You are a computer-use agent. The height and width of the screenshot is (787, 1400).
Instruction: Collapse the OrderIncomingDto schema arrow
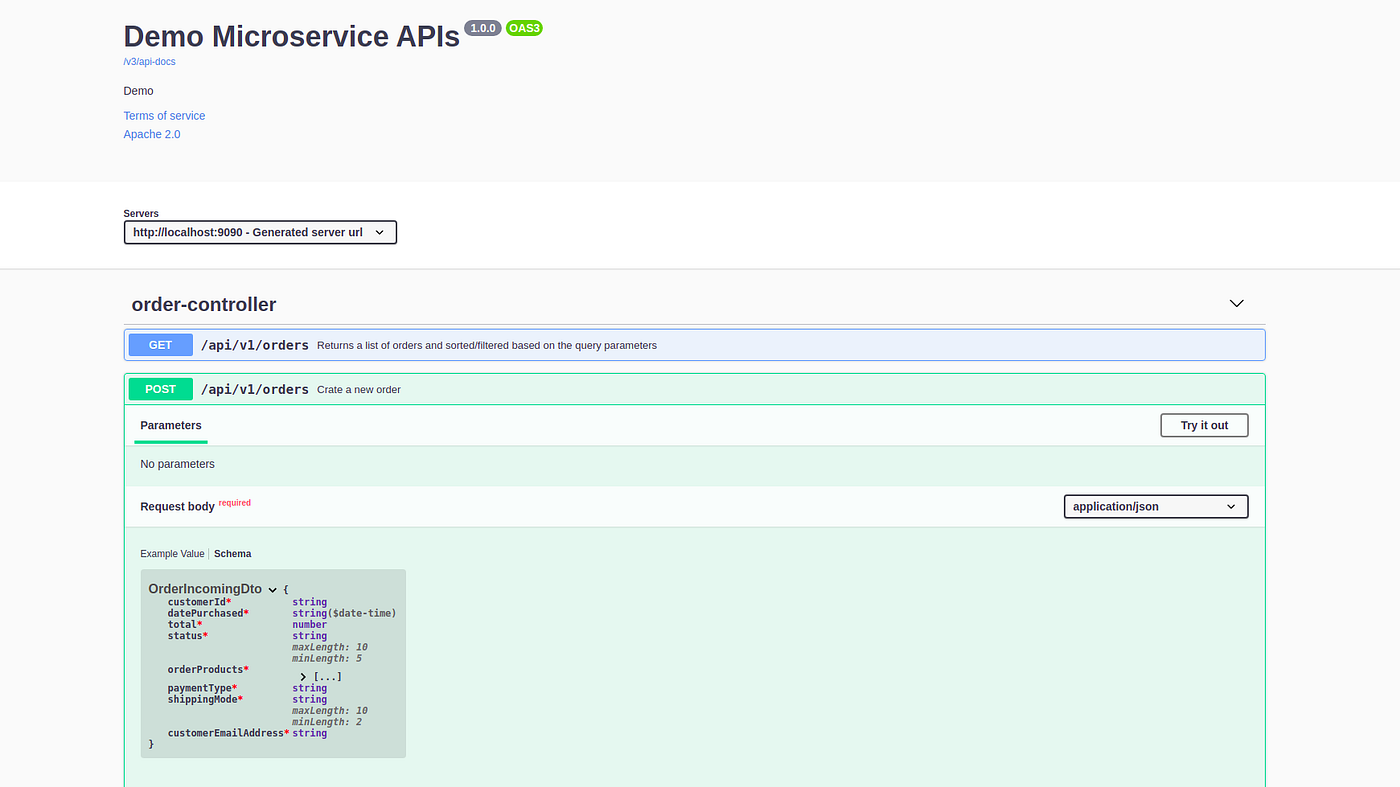click(272, 589)
